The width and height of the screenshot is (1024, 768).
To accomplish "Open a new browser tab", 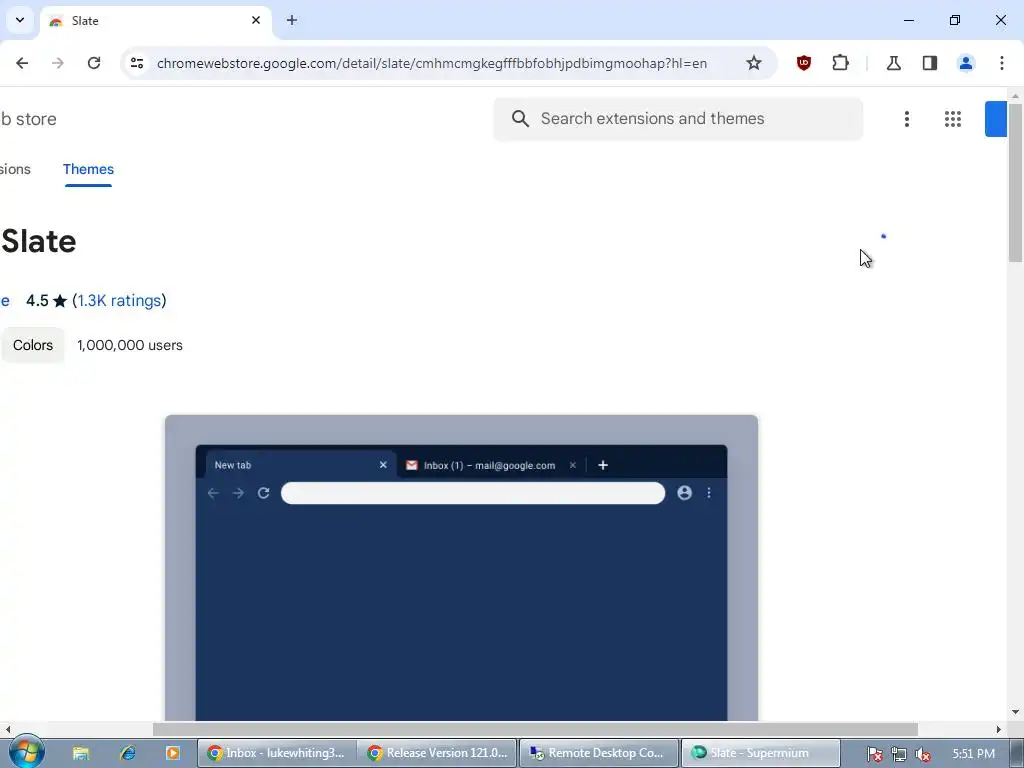I will [x=292, y=20].
